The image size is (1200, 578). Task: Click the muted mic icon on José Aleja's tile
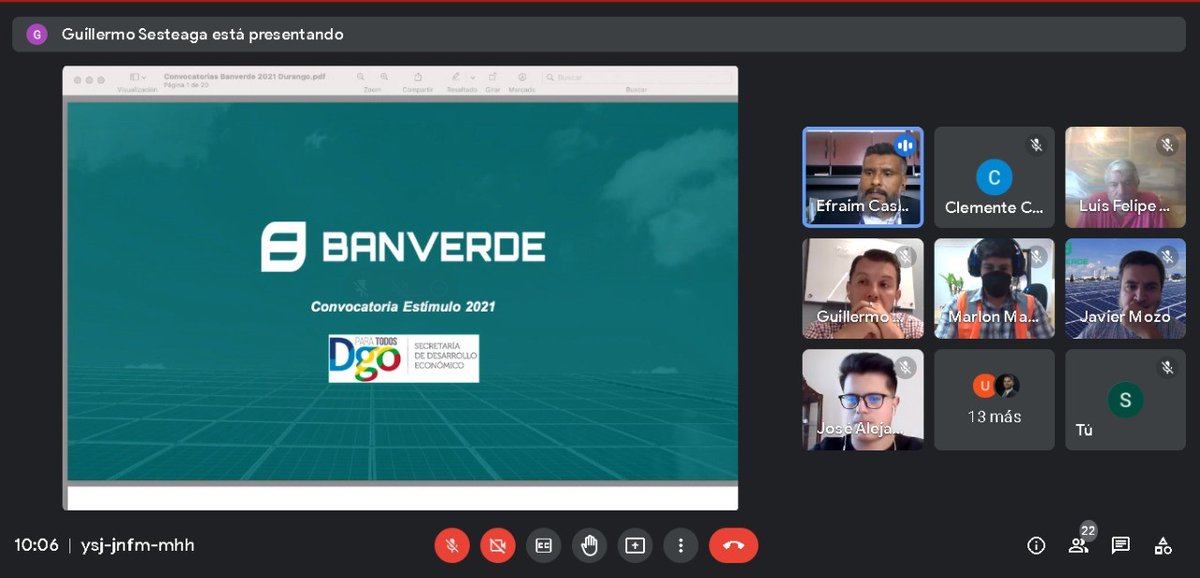coord(905,368)
